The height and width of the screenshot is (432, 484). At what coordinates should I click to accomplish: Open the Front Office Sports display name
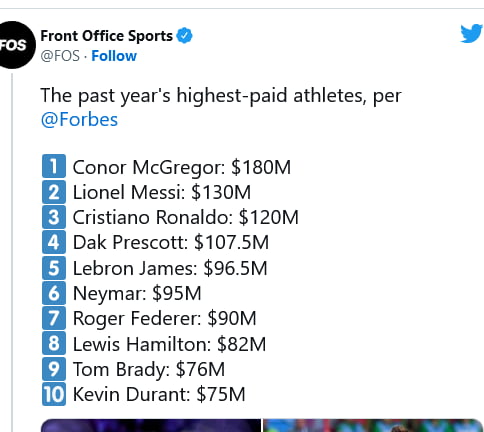[107, 36]
